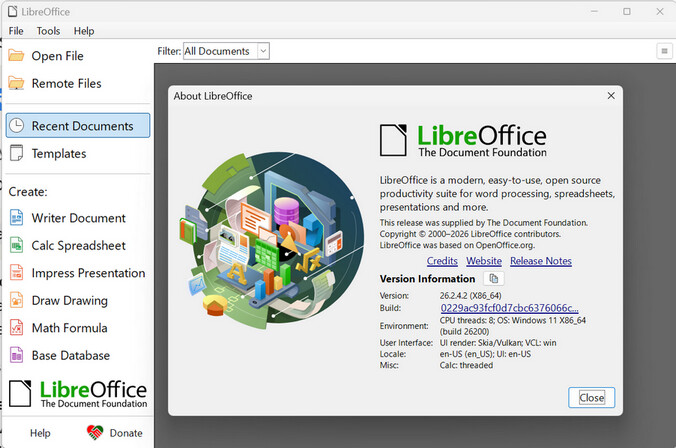The height and width of the screenshot is (448, 676).
Task: Open the File menu
Action: (16, 31)
